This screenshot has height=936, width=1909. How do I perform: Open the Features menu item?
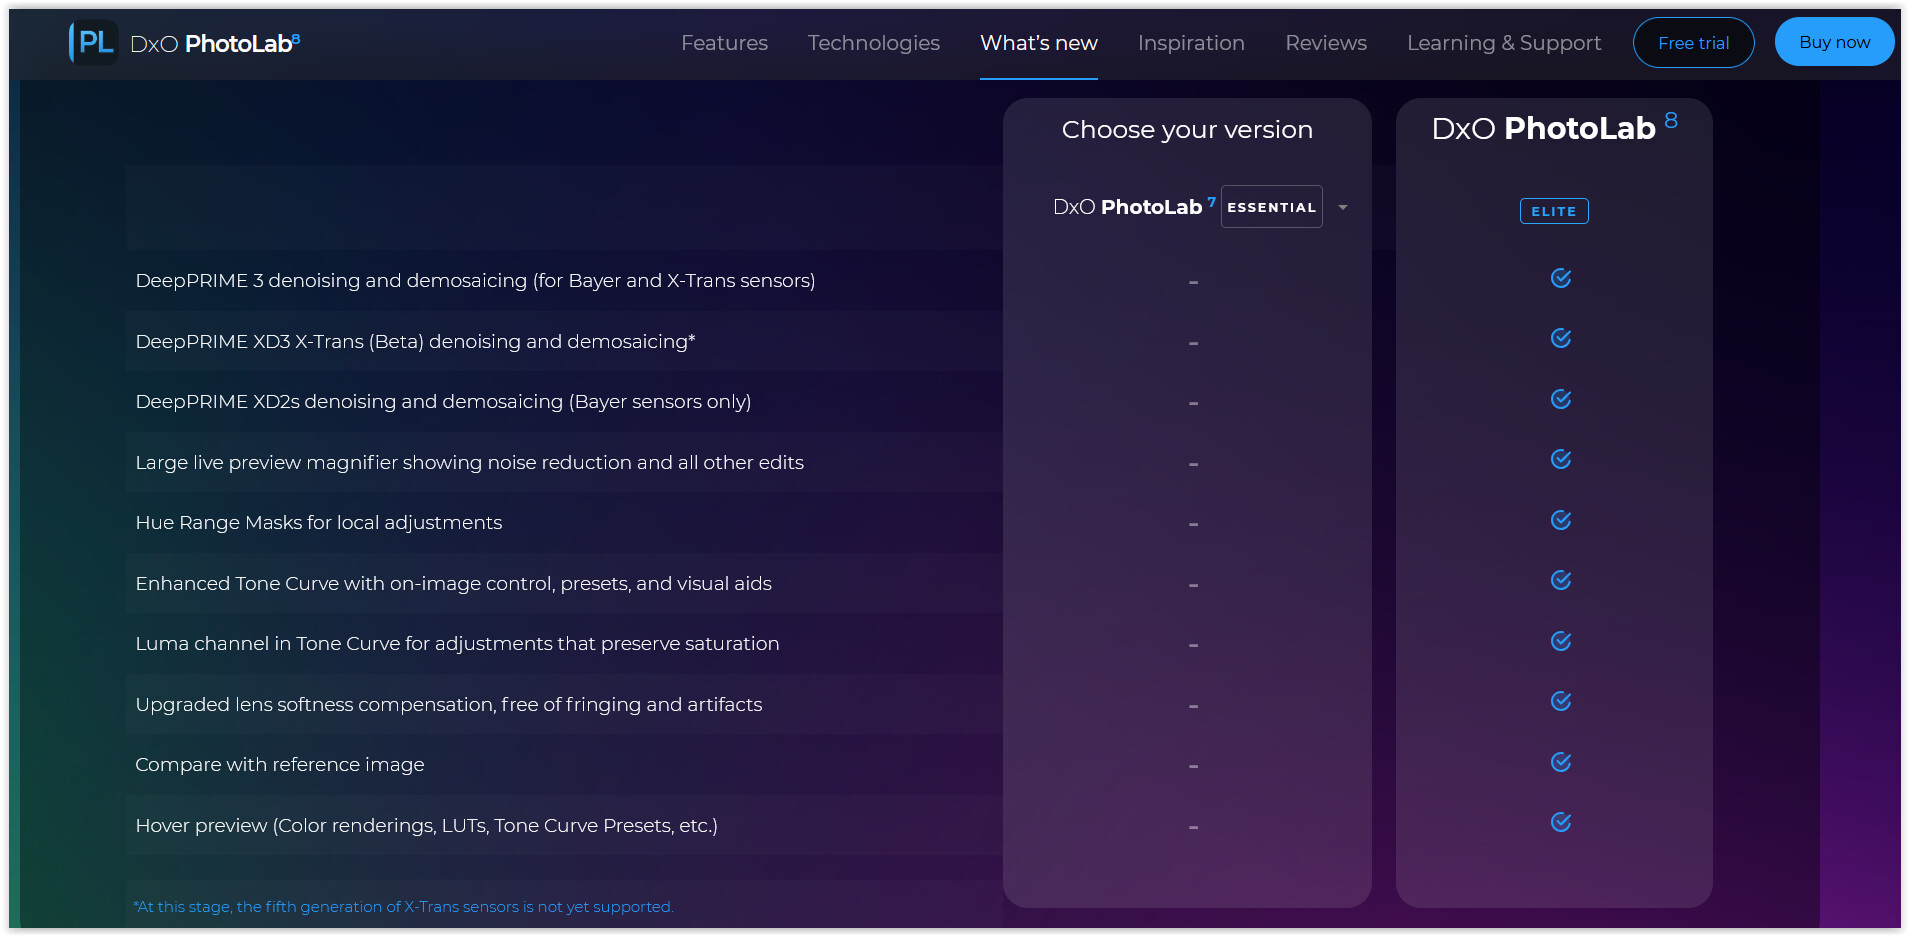tap(724, 43)
